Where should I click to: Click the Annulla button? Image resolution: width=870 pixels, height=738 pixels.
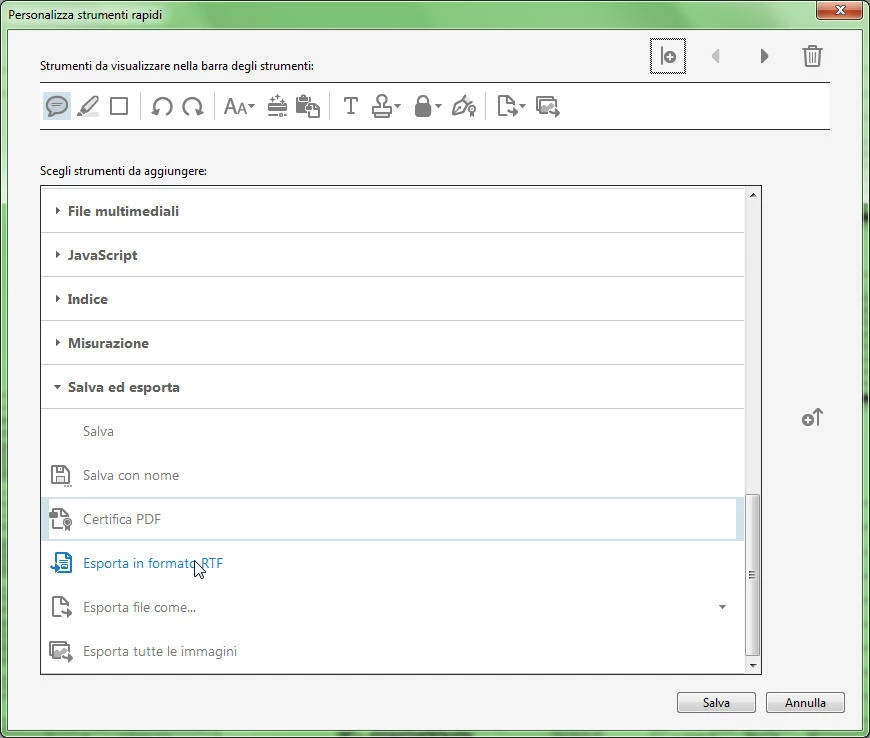805,702
